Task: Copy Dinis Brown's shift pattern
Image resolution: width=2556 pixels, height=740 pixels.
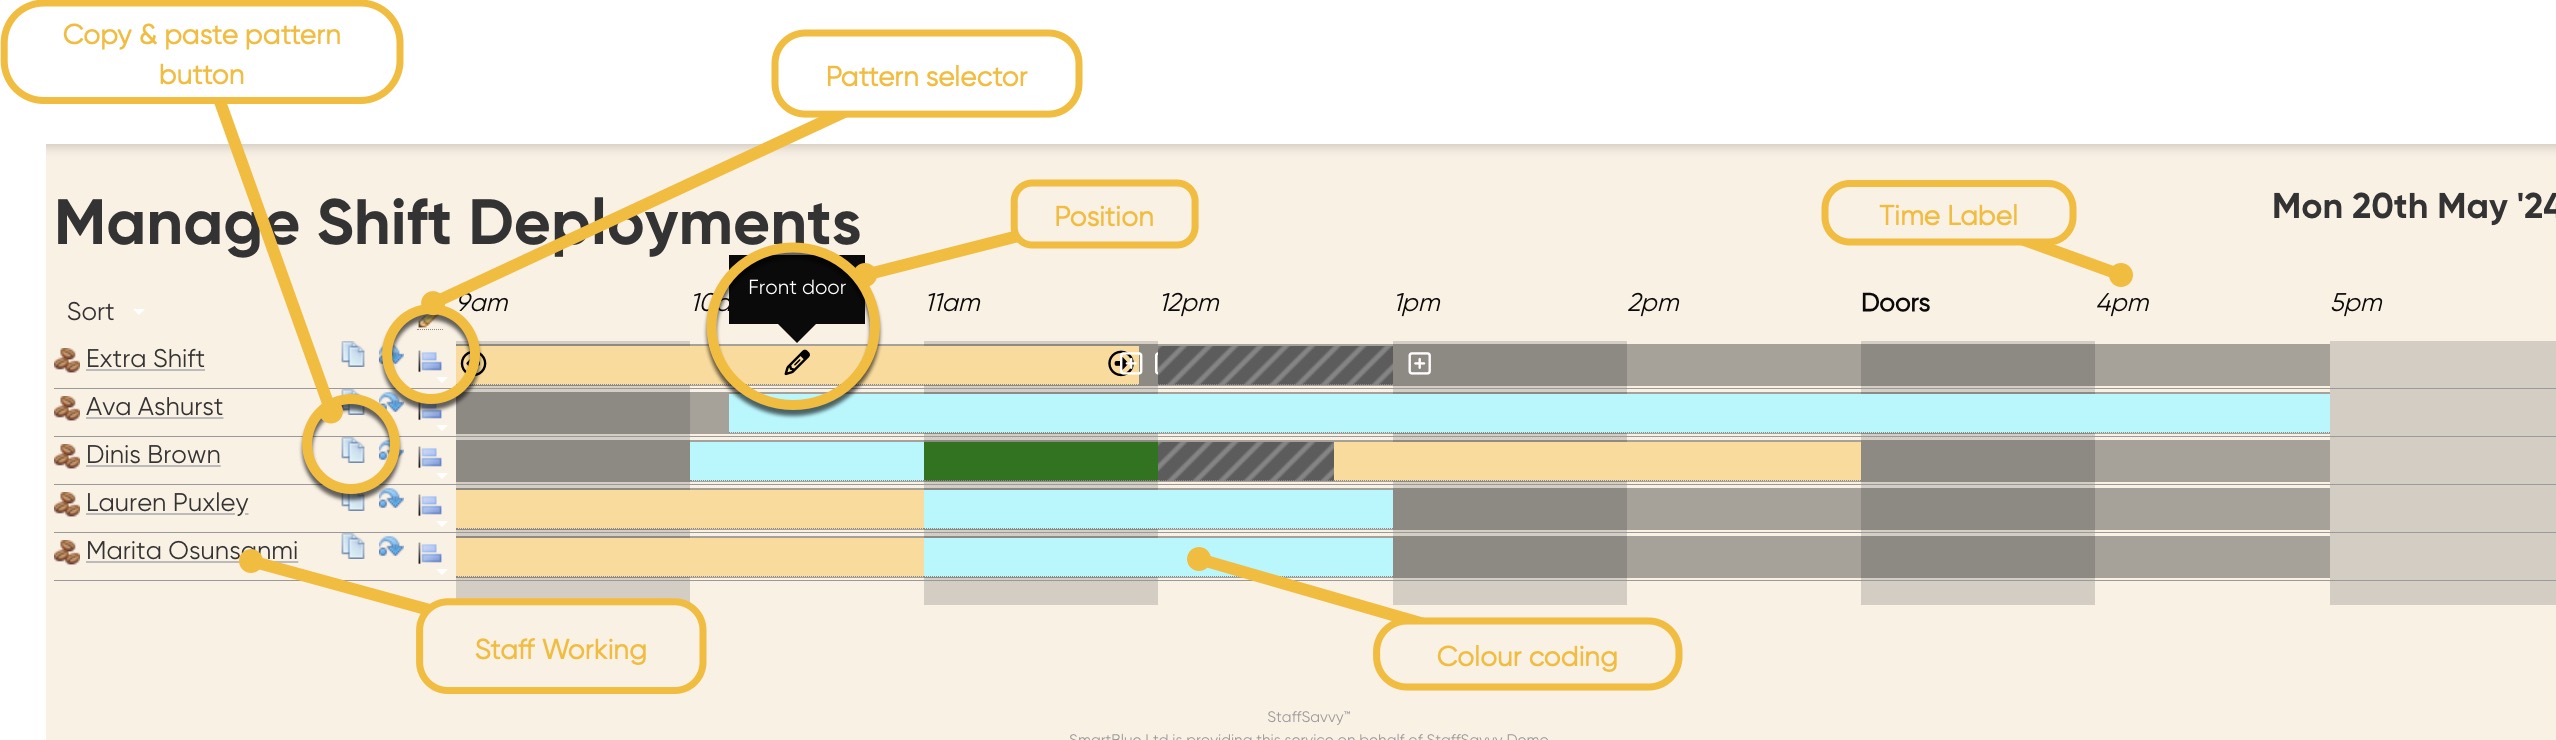Action: (x=353, y=450)
